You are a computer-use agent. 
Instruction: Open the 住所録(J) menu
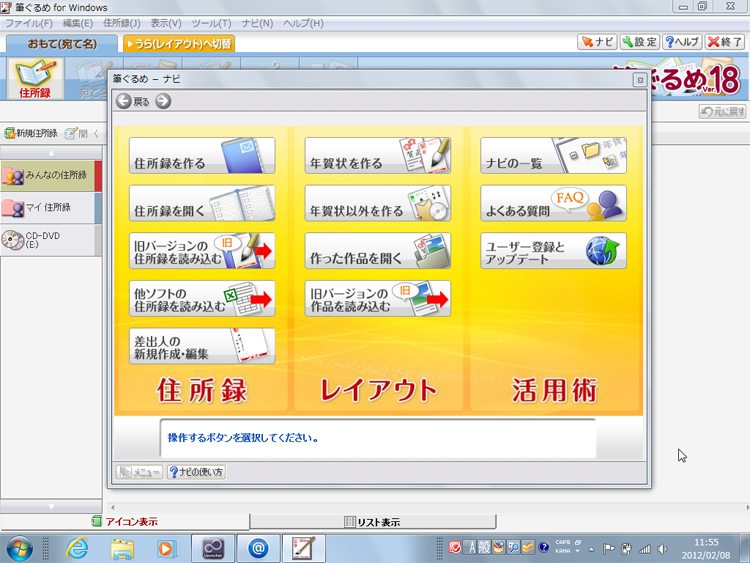tap(121, 23)
